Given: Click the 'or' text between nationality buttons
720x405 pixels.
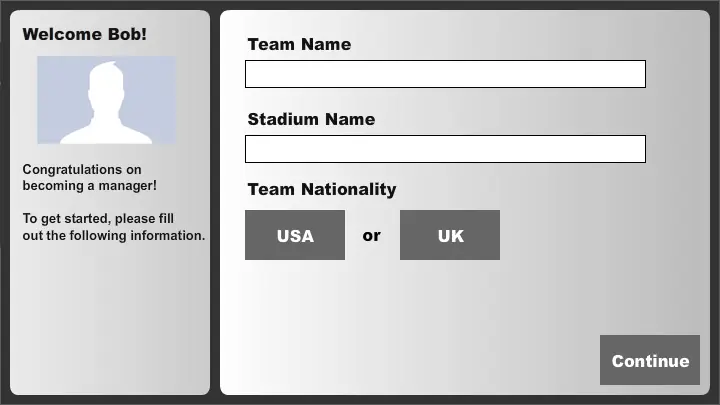Looking at the screenshot, I should click(372, 236).
